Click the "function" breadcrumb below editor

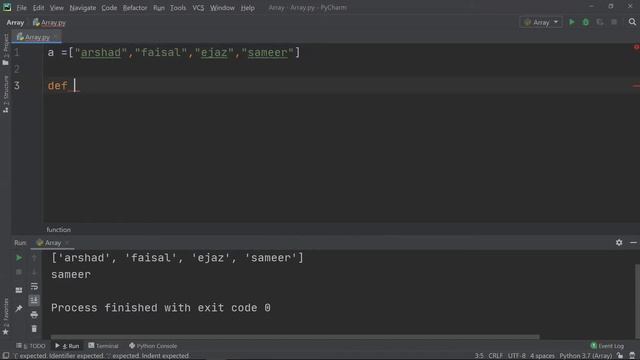pyautogui.click(x=58, y=230)
